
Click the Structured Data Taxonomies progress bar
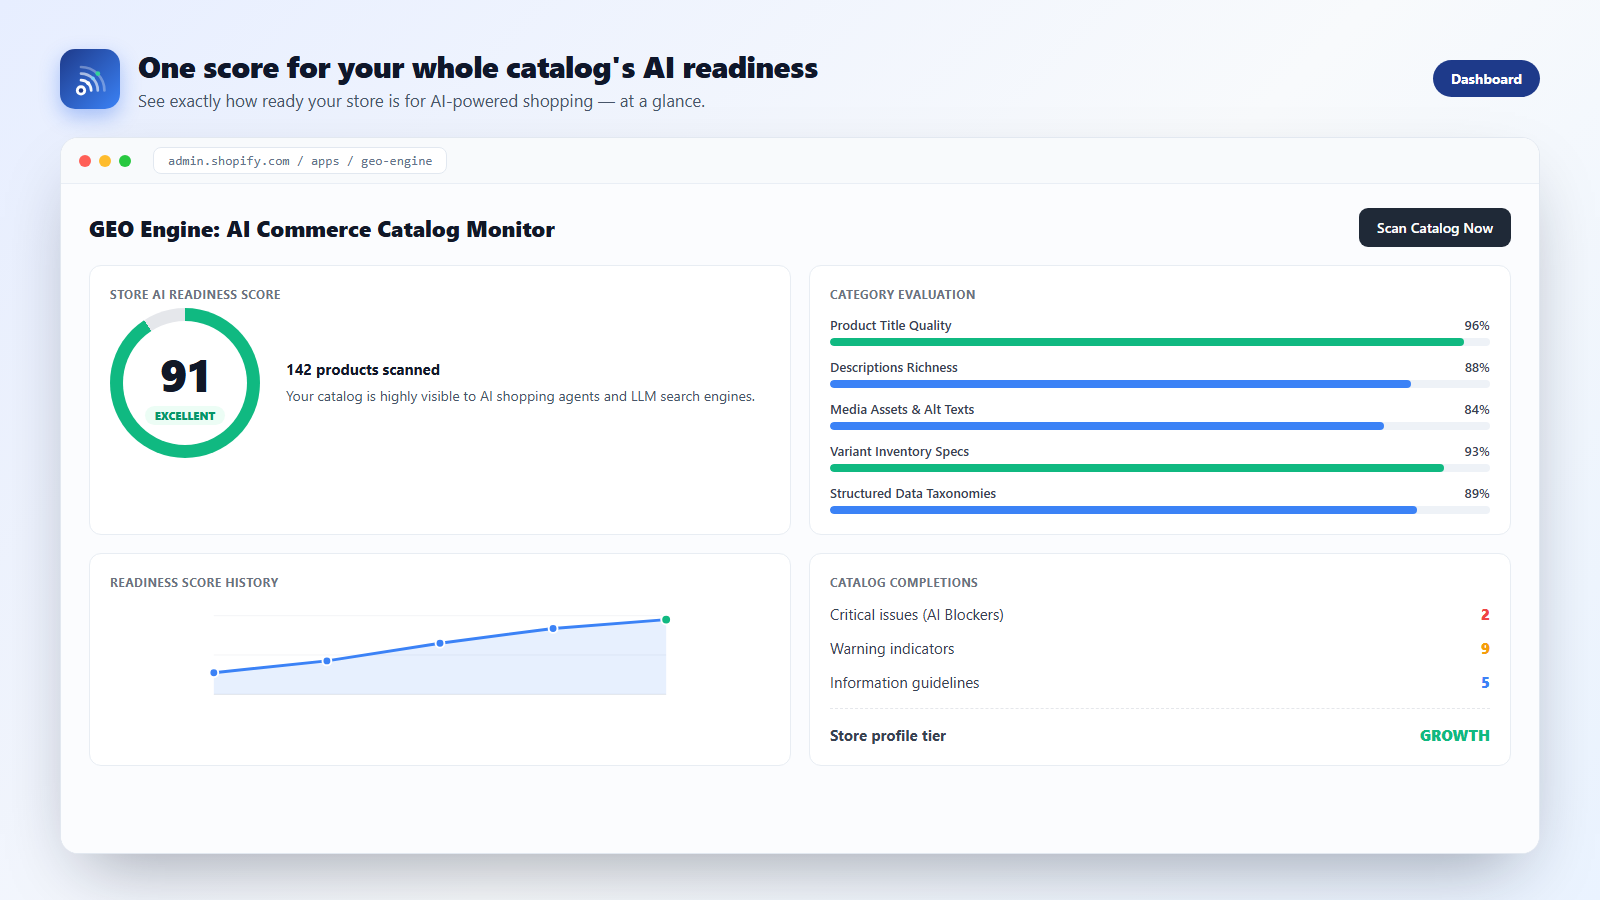pos(1160,510)
